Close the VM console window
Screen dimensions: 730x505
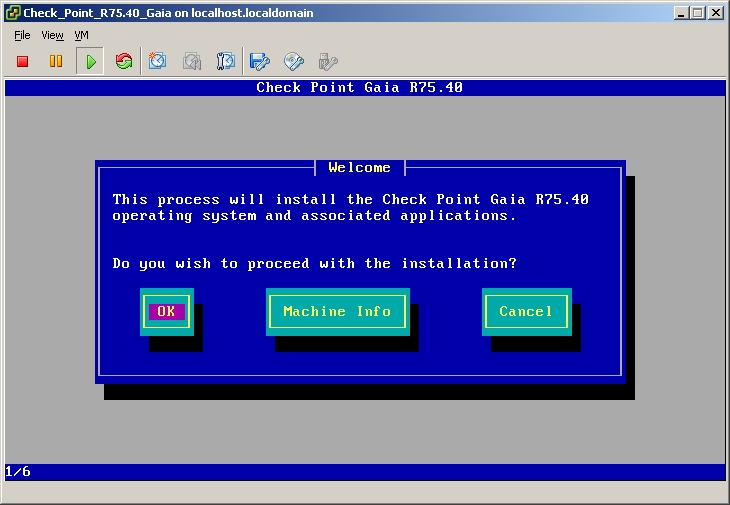click(x=716, y=13)
